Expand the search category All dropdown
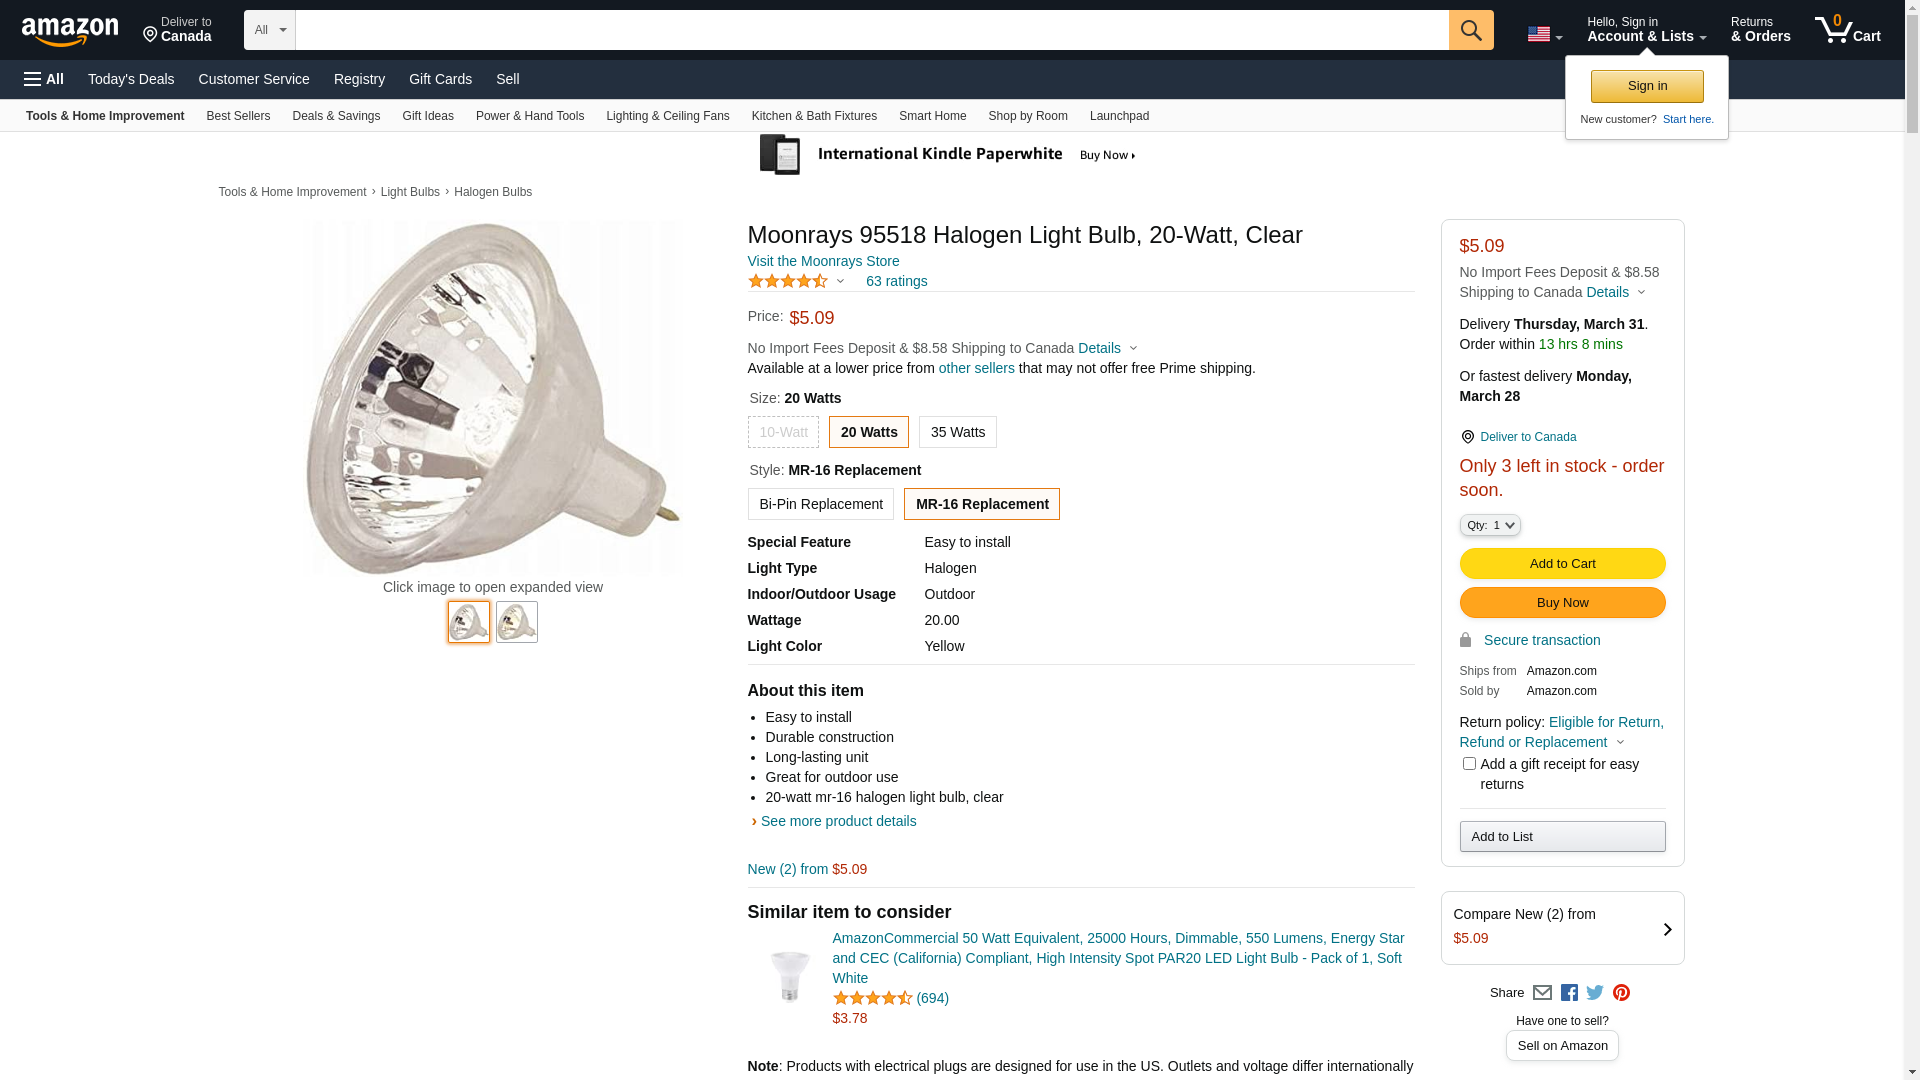The width and height of the screenshot is (1920, 1080). (269, 30)
